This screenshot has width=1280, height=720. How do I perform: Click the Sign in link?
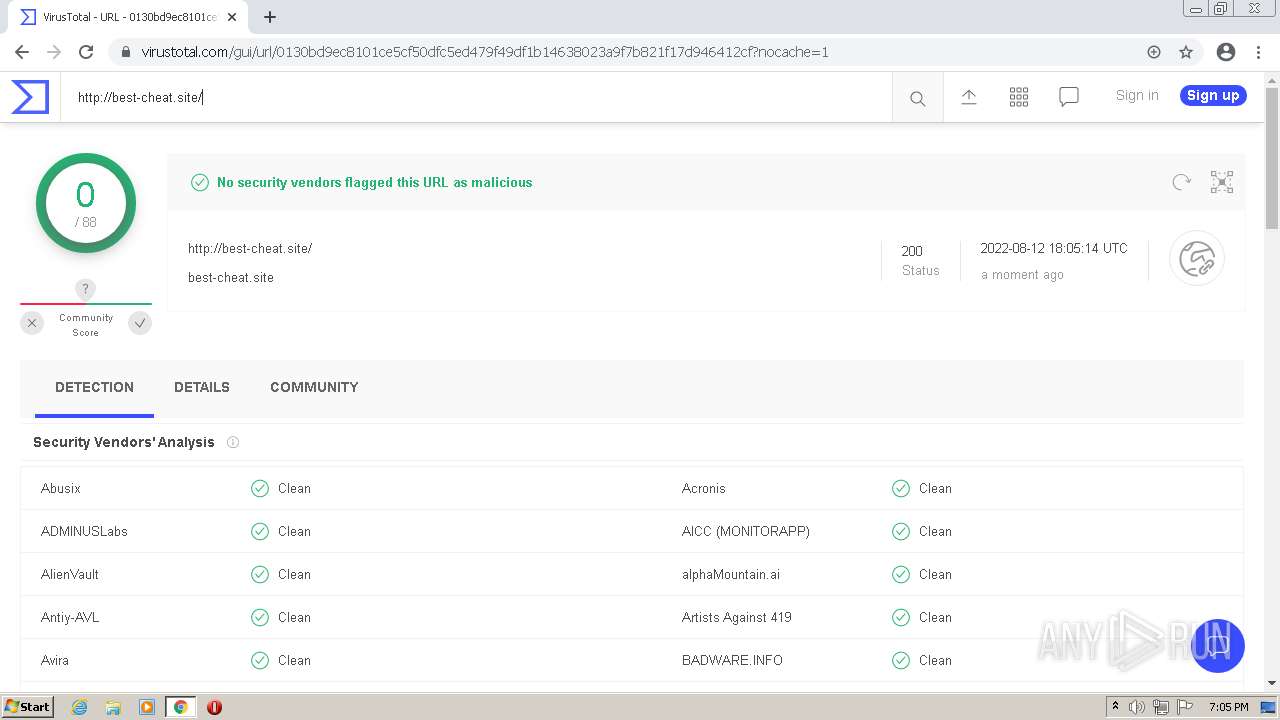(x=1137, y=95)
